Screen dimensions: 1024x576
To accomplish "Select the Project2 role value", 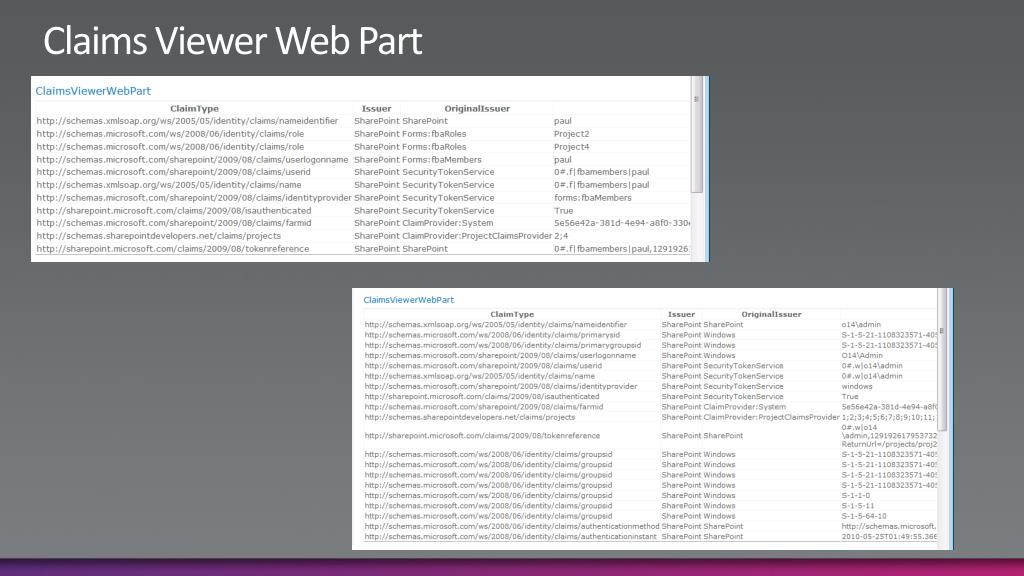I will tap(571, 134).
